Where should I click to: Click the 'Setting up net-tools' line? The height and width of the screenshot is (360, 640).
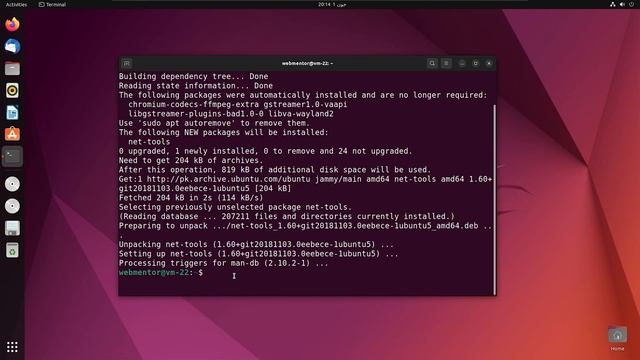258,254
